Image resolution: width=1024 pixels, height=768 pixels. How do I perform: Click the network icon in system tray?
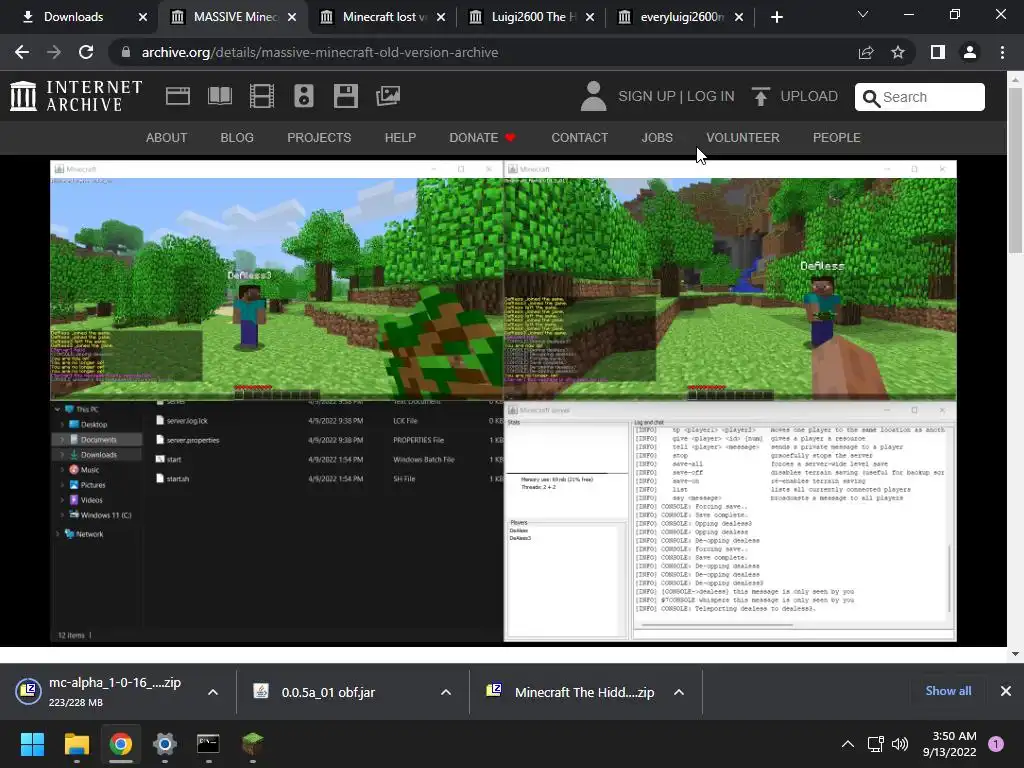tap(875, 744)
